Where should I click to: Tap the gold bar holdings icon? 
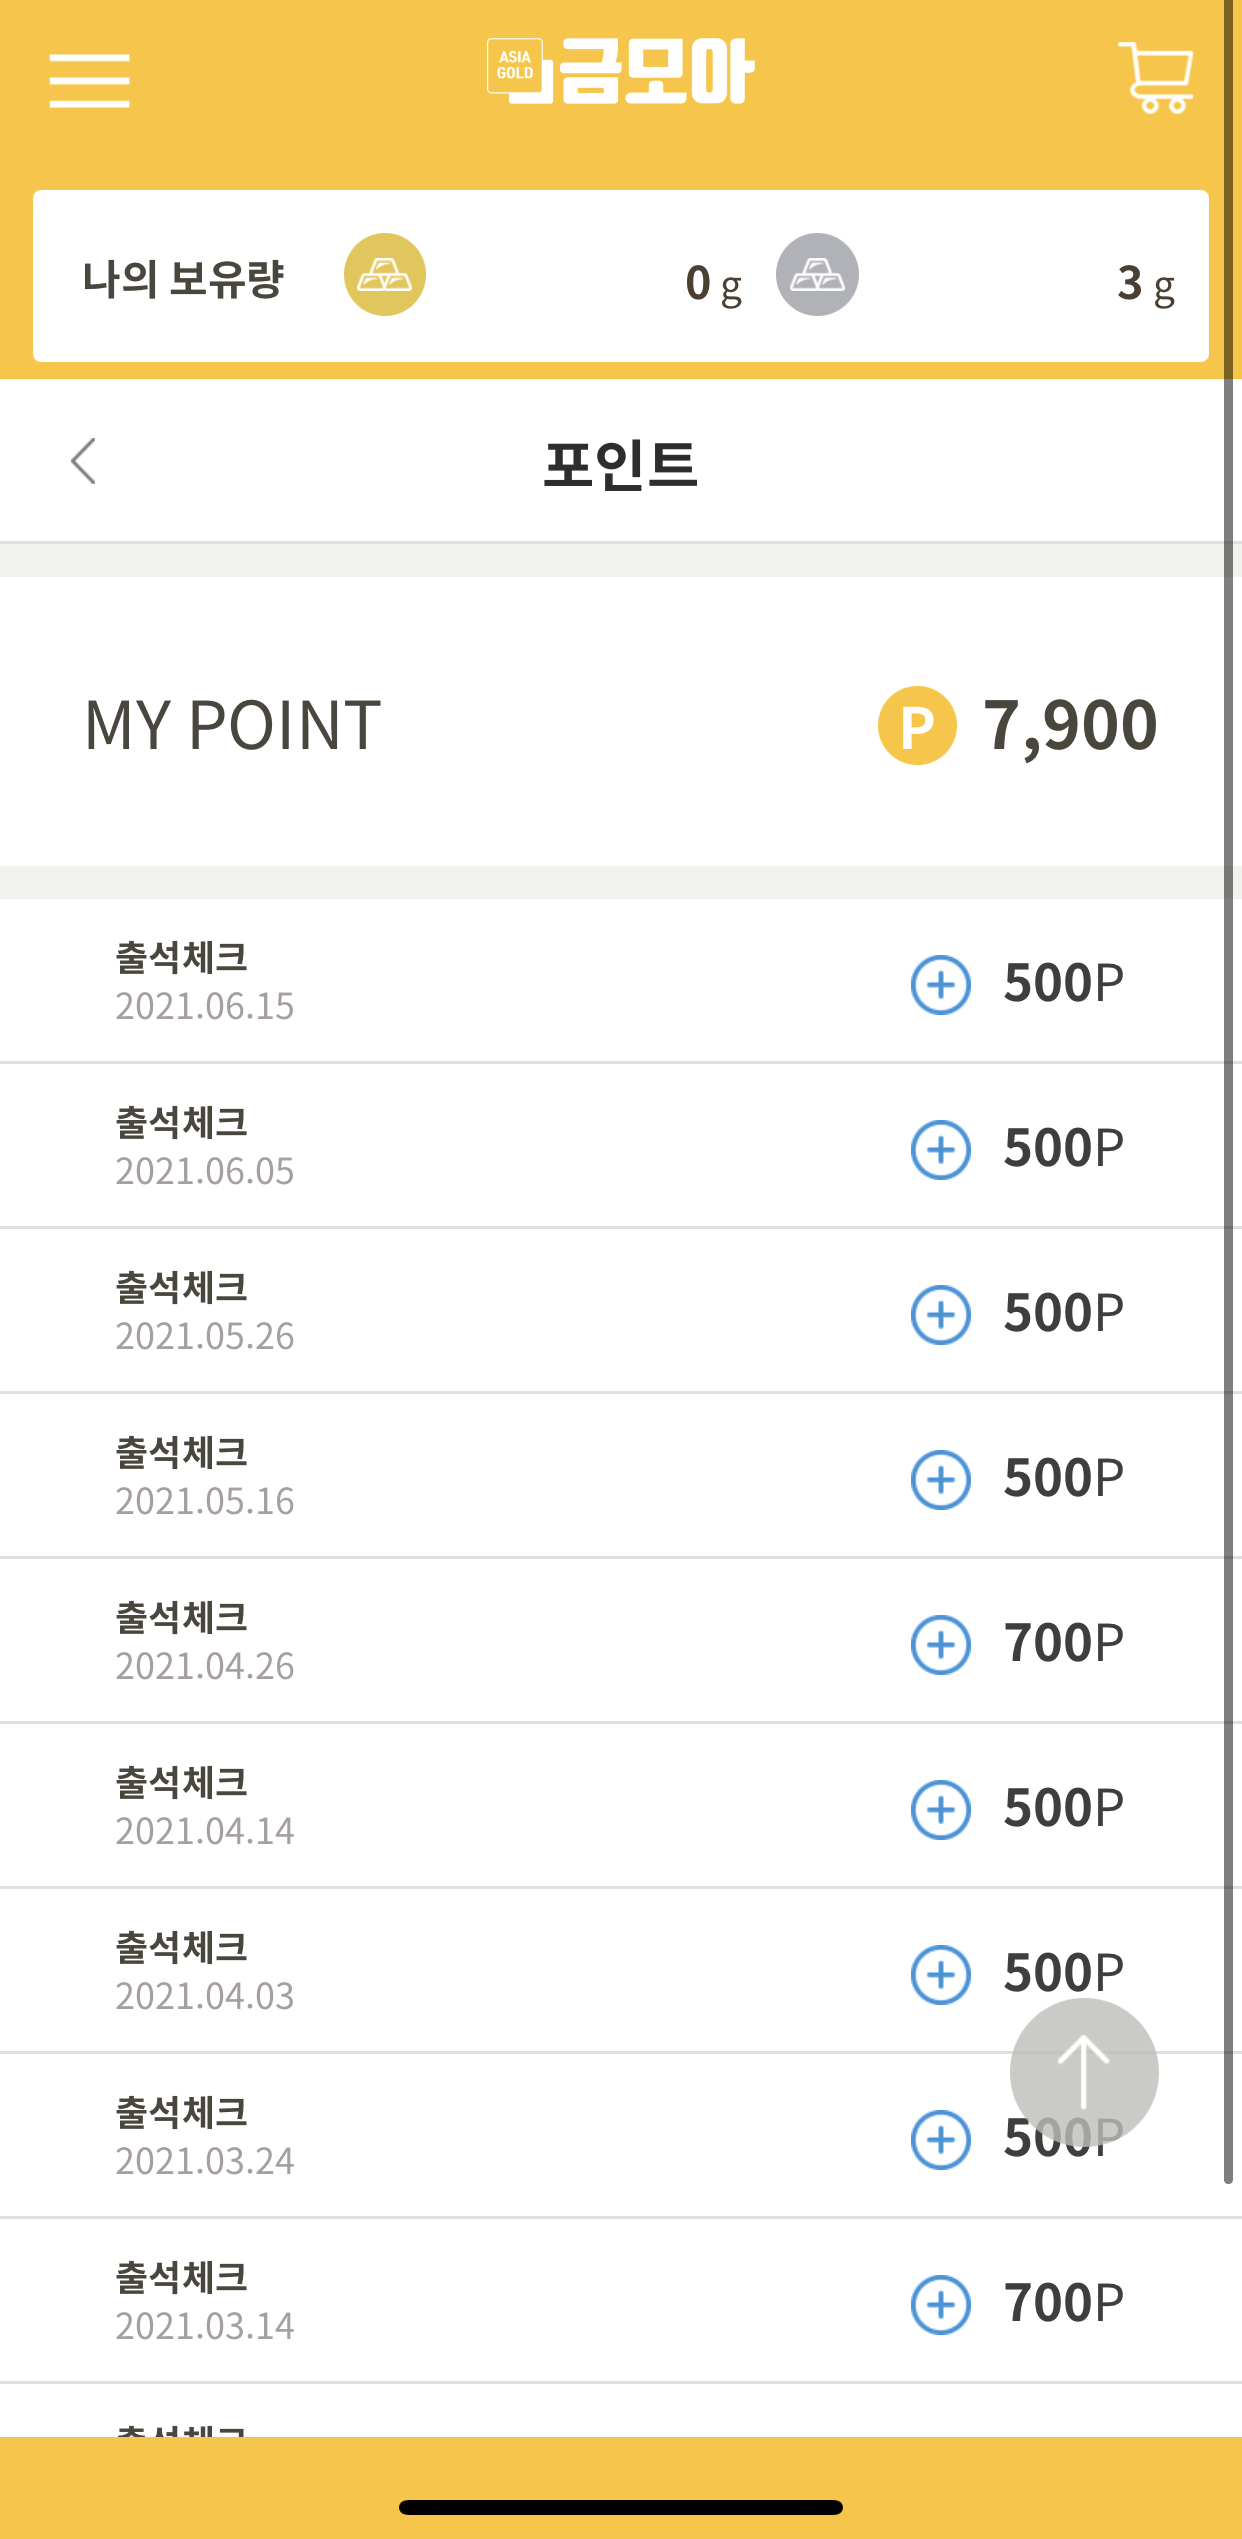385,275
